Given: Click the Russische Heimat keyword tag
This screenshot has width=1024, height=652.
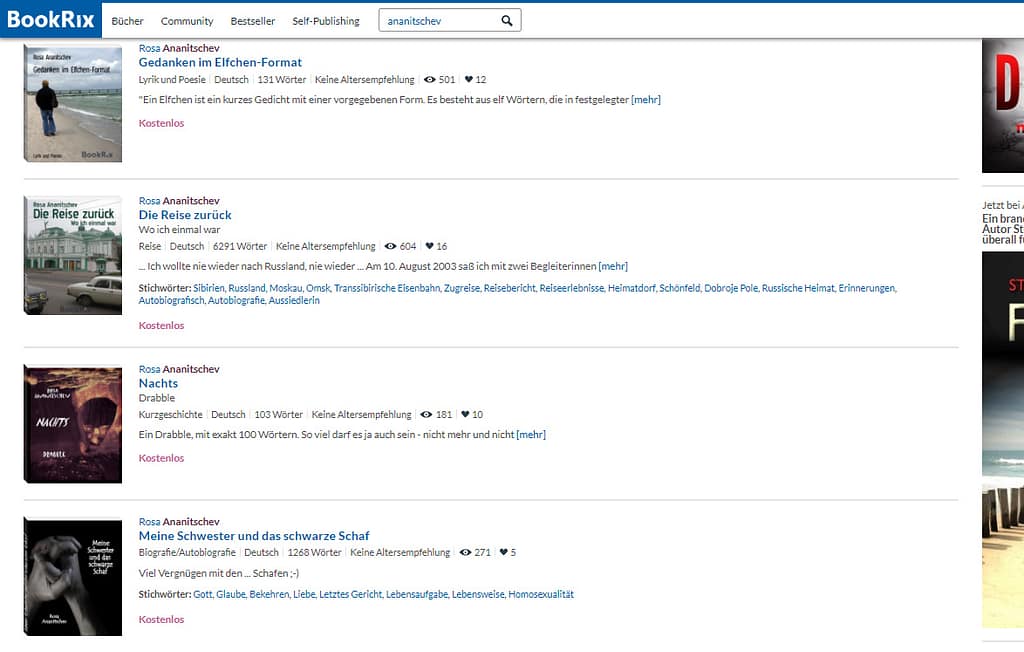Looking at the screenshot, I should (799, 288).
